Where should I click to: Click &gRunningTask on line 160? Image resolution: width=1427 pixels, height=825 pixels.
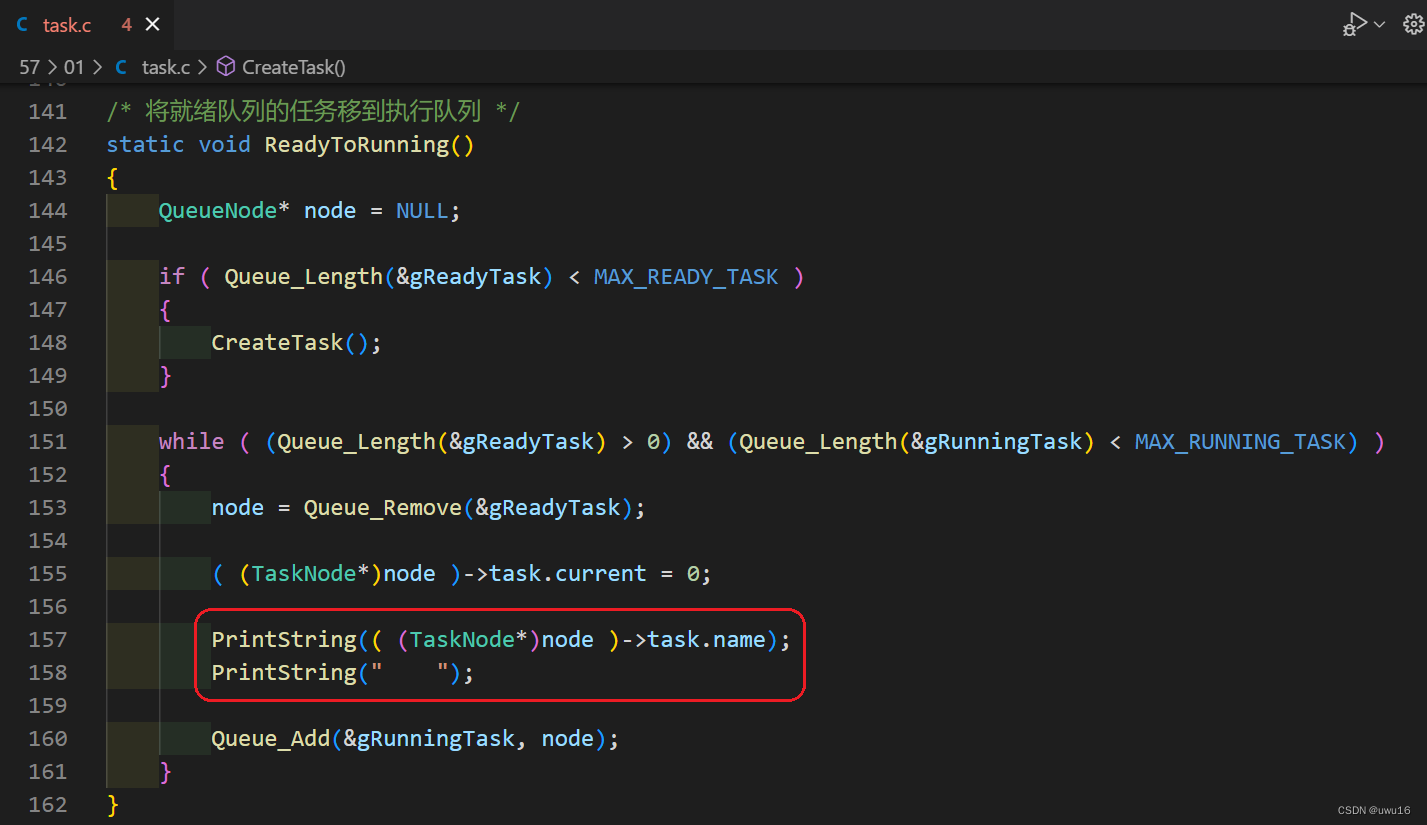tap(429, 738)
